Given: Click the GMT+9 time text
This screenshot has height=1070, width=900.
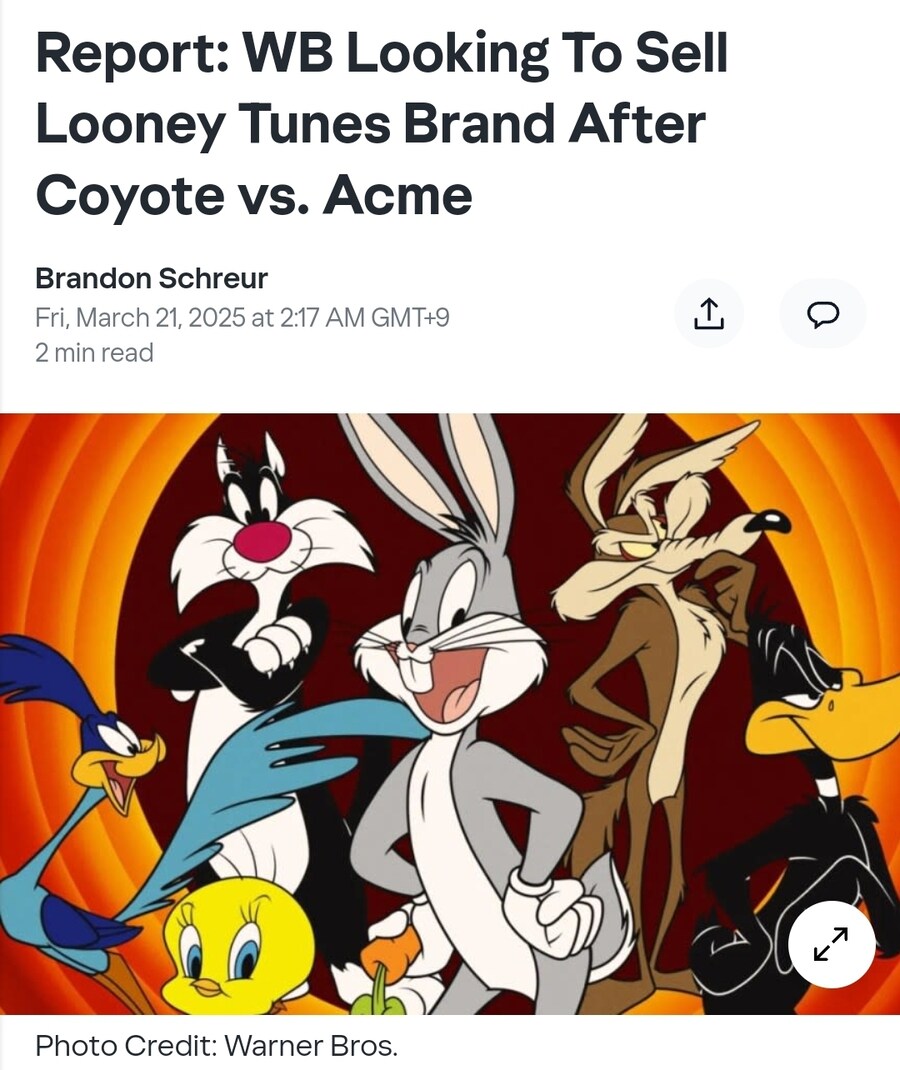Looking at the screenshot, I should pos(409,317).
